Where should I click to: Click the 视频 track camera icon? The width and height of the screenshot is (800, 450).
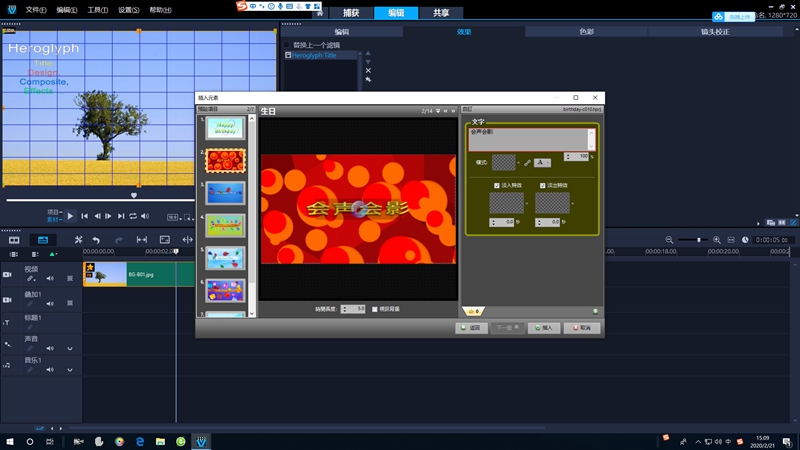tap(7, 274)
